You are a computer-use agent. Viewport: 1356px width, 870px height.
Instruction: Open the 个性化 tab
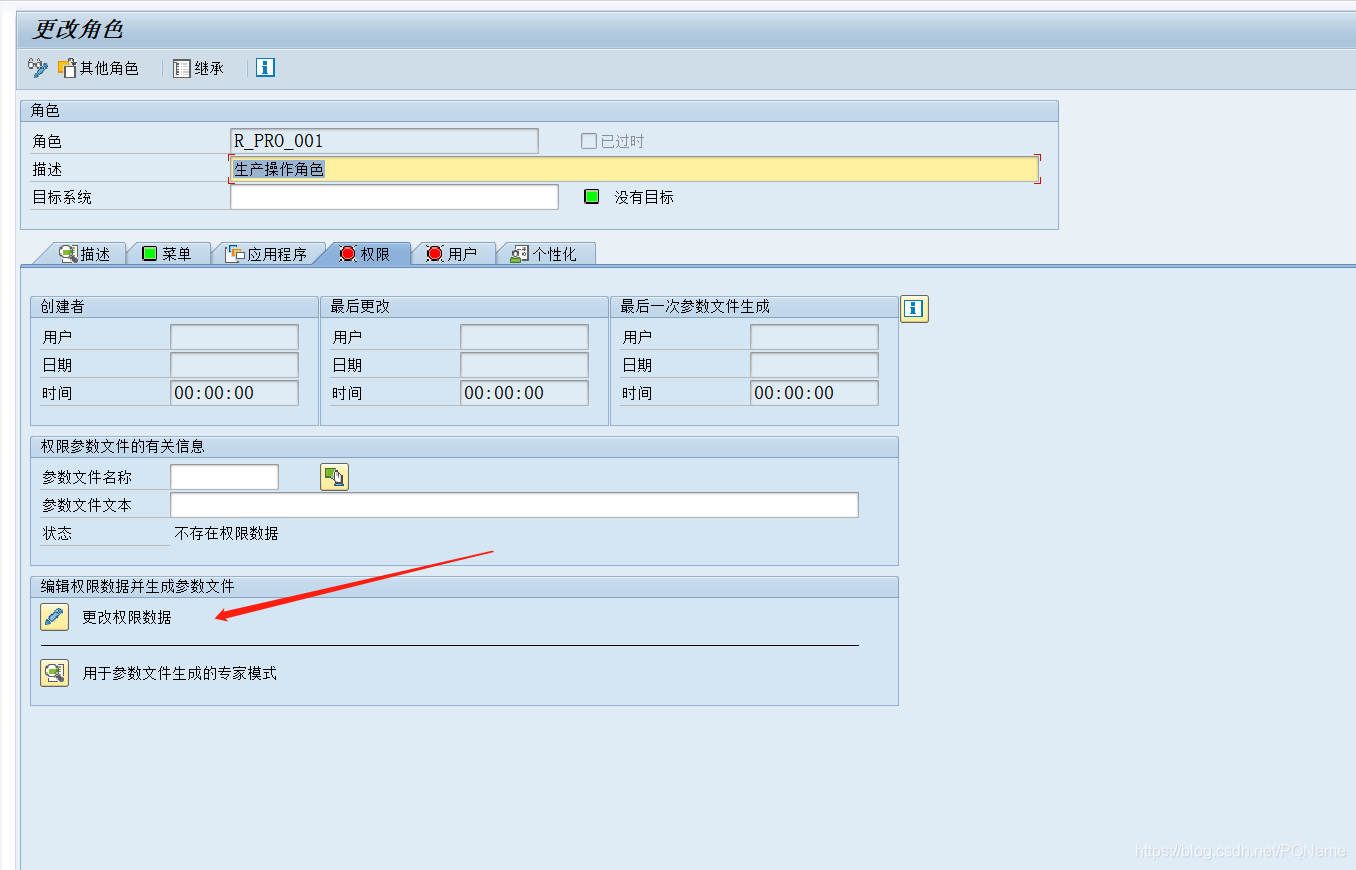[x=546, y=254]
